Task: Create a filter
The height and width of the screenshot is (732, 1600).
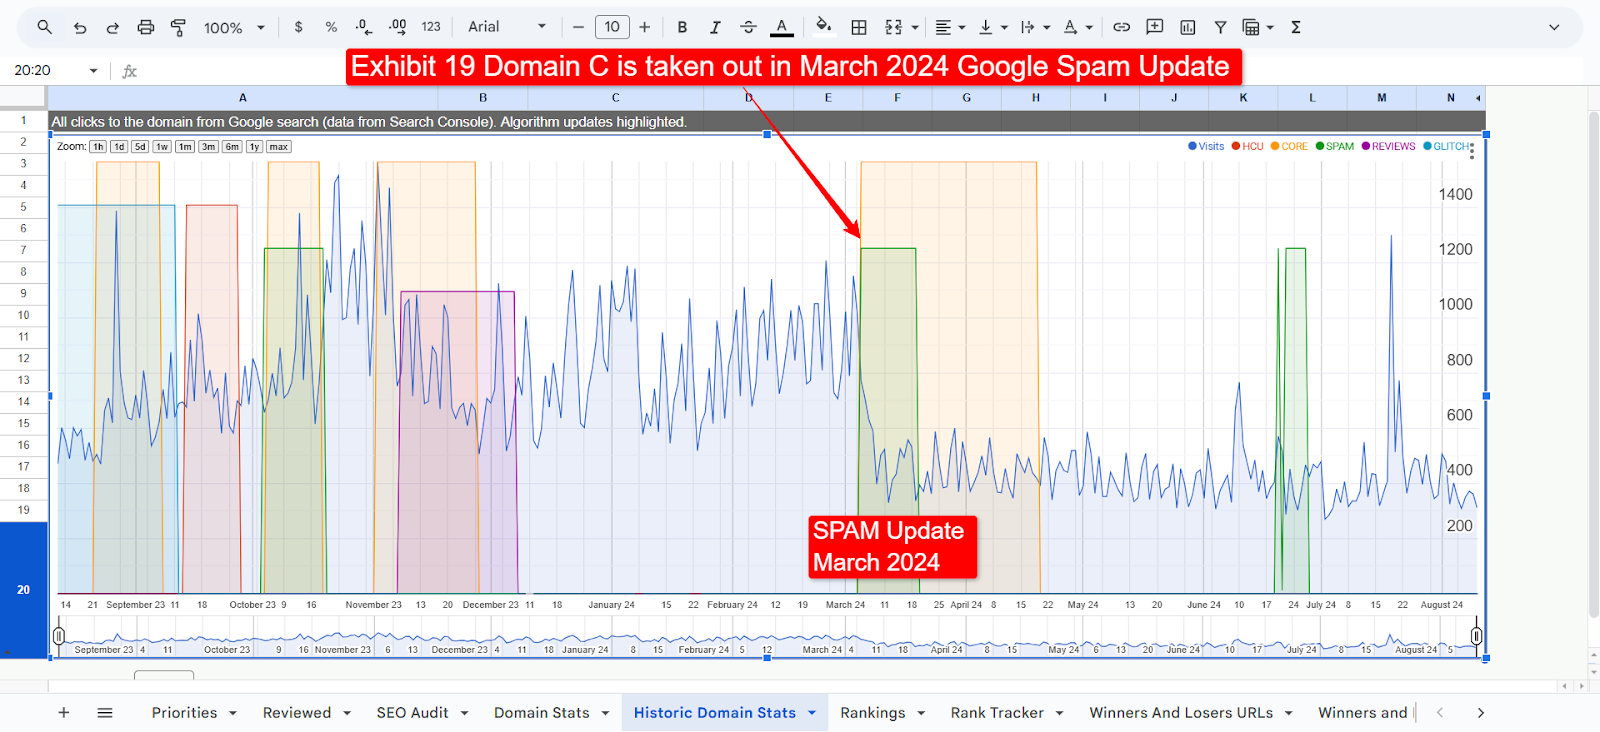Action: click(1220, 27)
